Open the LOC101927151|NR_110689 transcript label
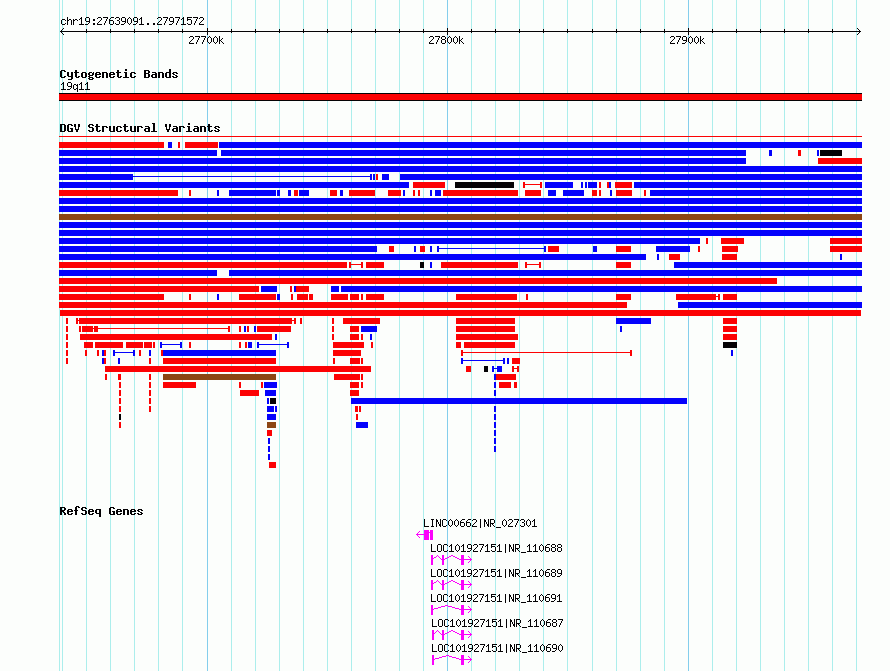 [x=497, y=573]
